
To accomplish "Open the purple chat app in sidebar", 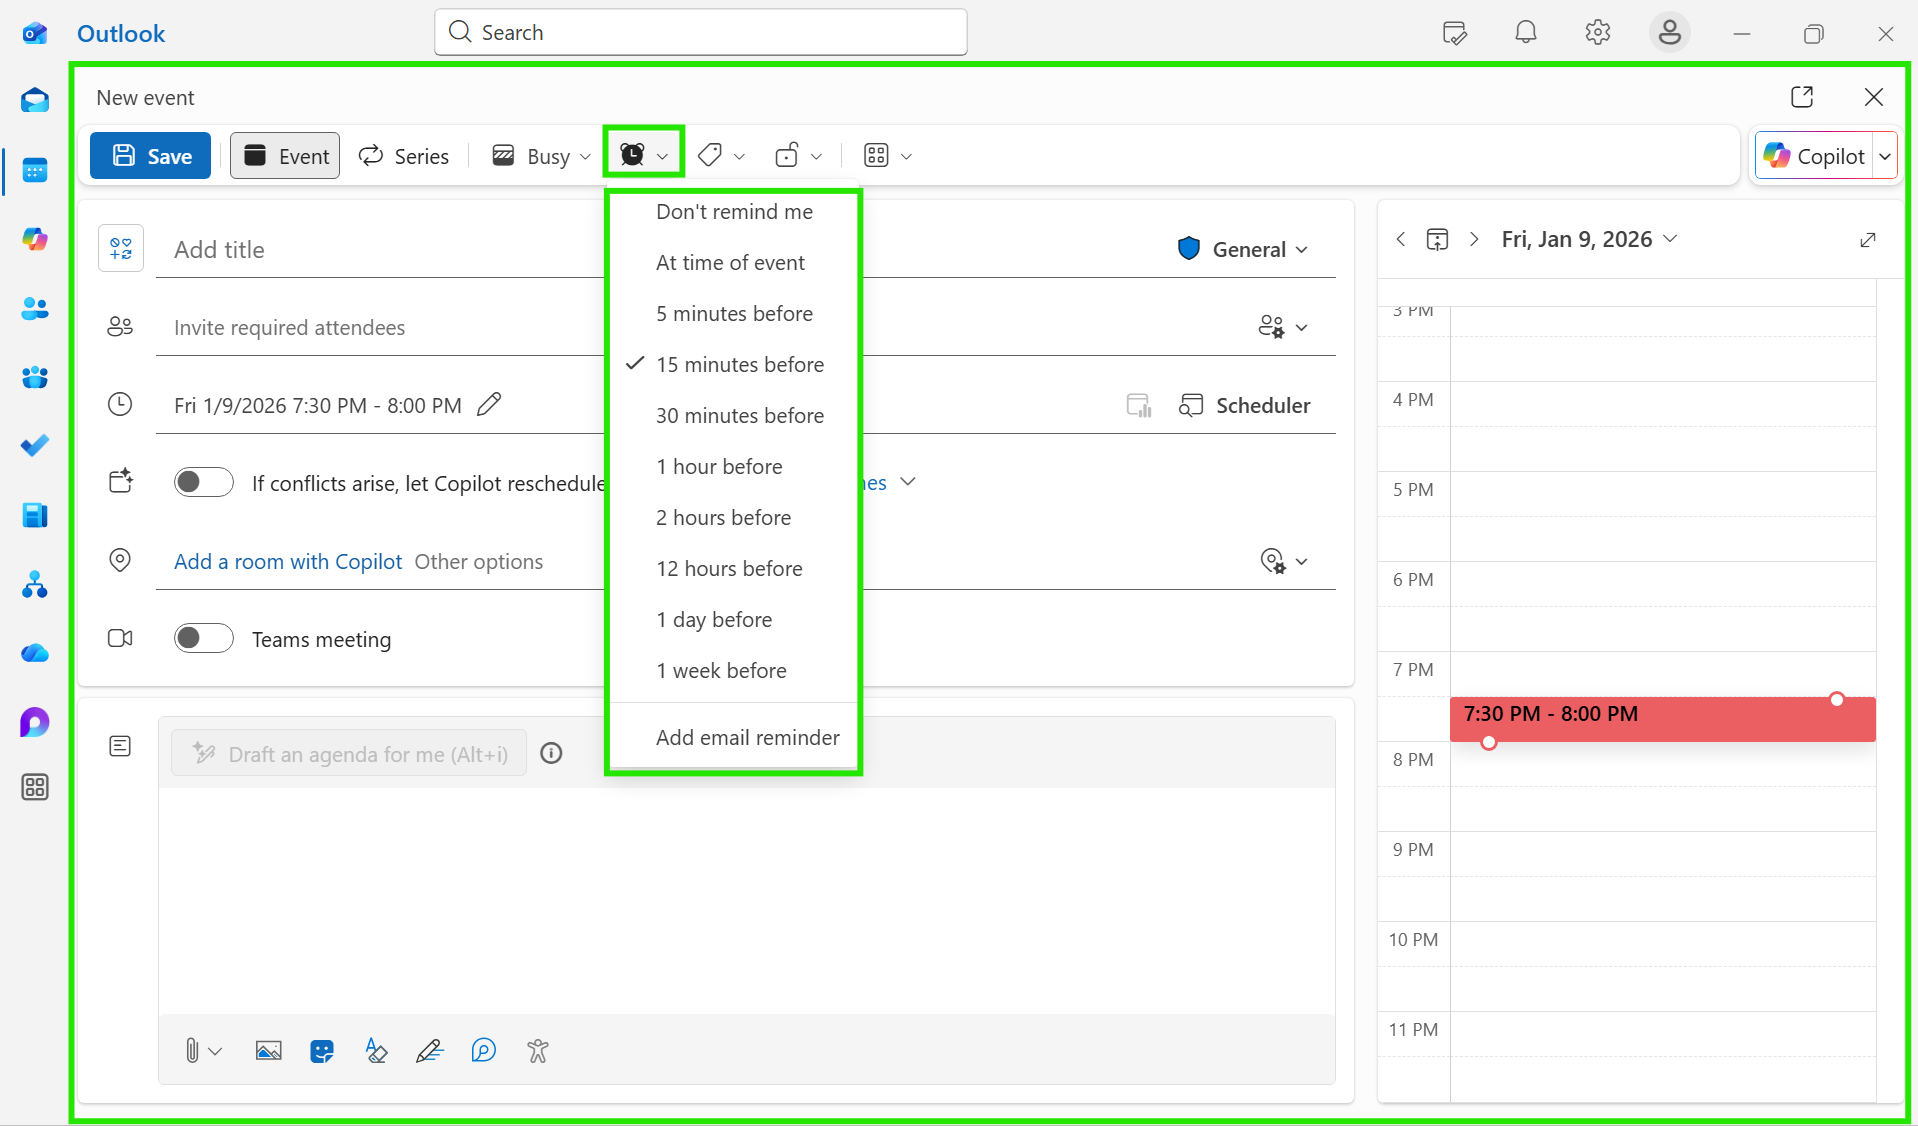I will pos(35,722).
